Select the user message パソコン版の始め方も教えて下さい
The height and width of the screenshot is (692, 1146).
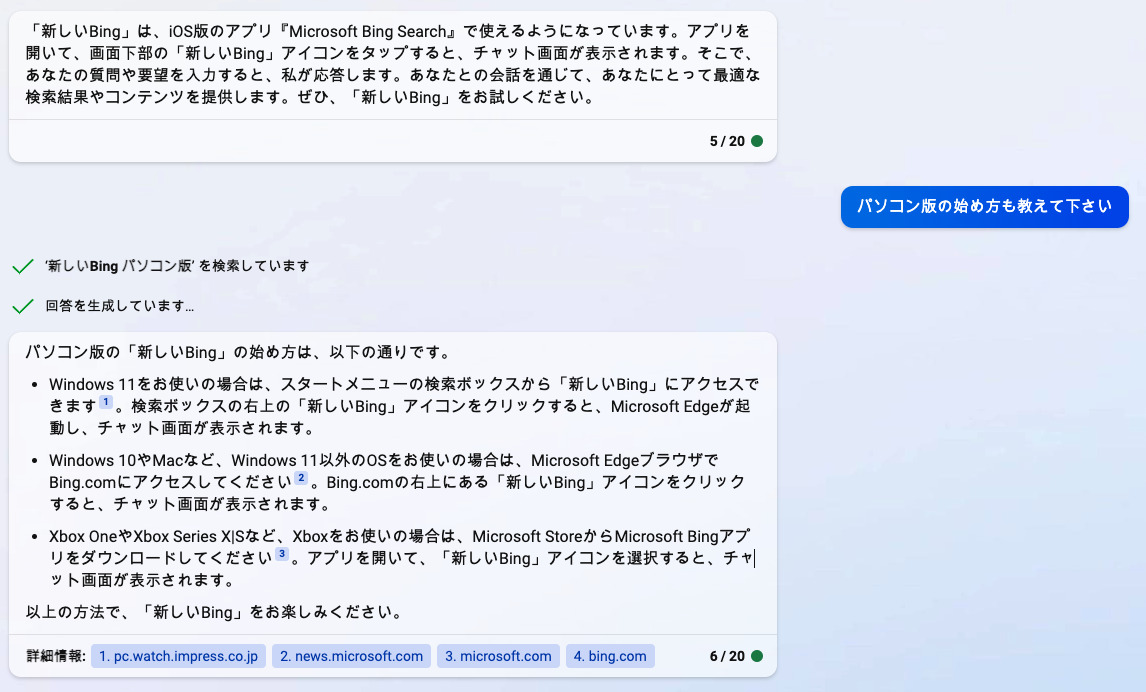[984, 207]
